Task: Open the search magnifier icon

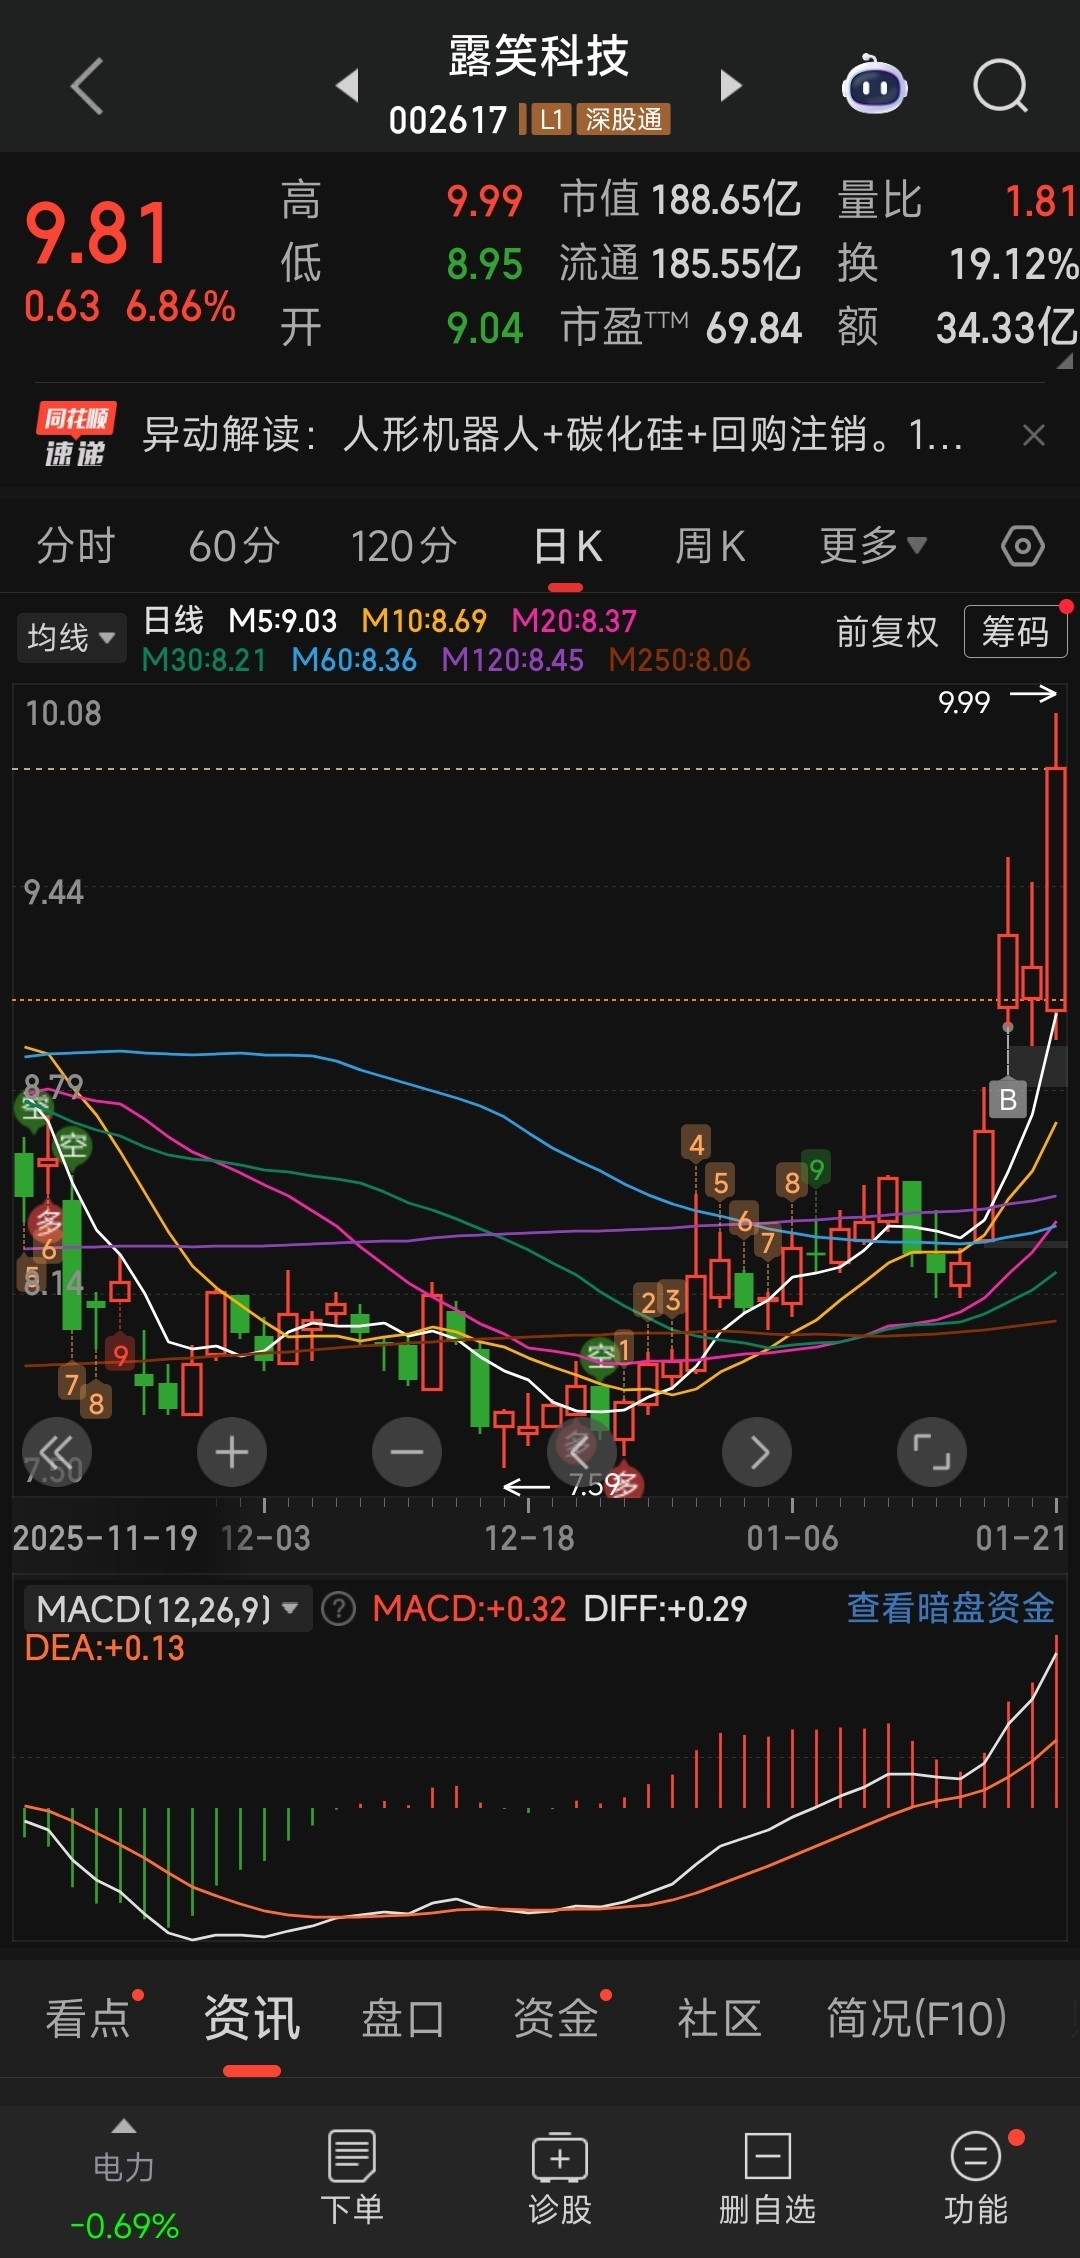Action: coord(1001,86)
